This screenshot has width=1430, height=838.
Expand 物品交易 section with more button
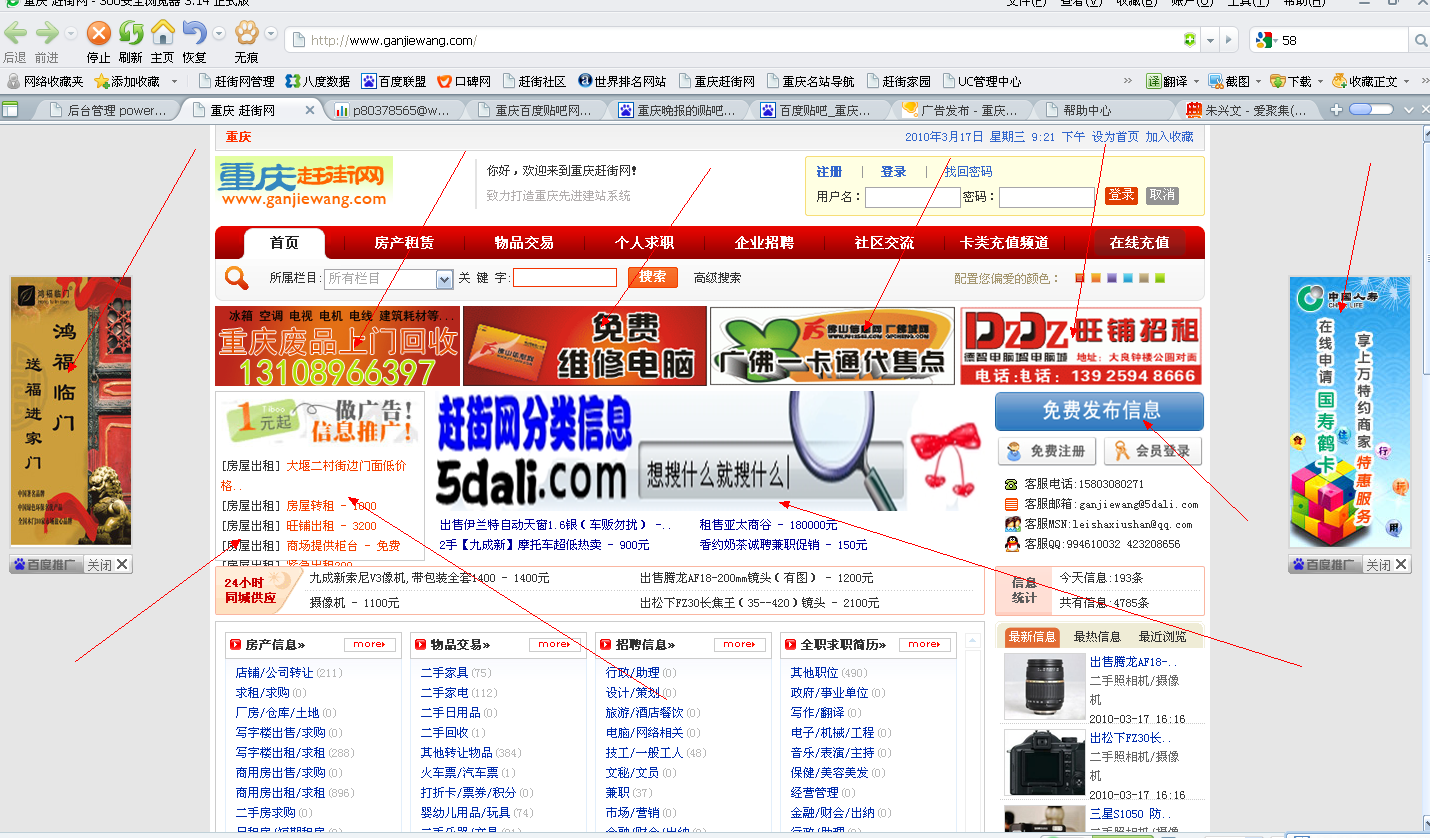[554, 645]
